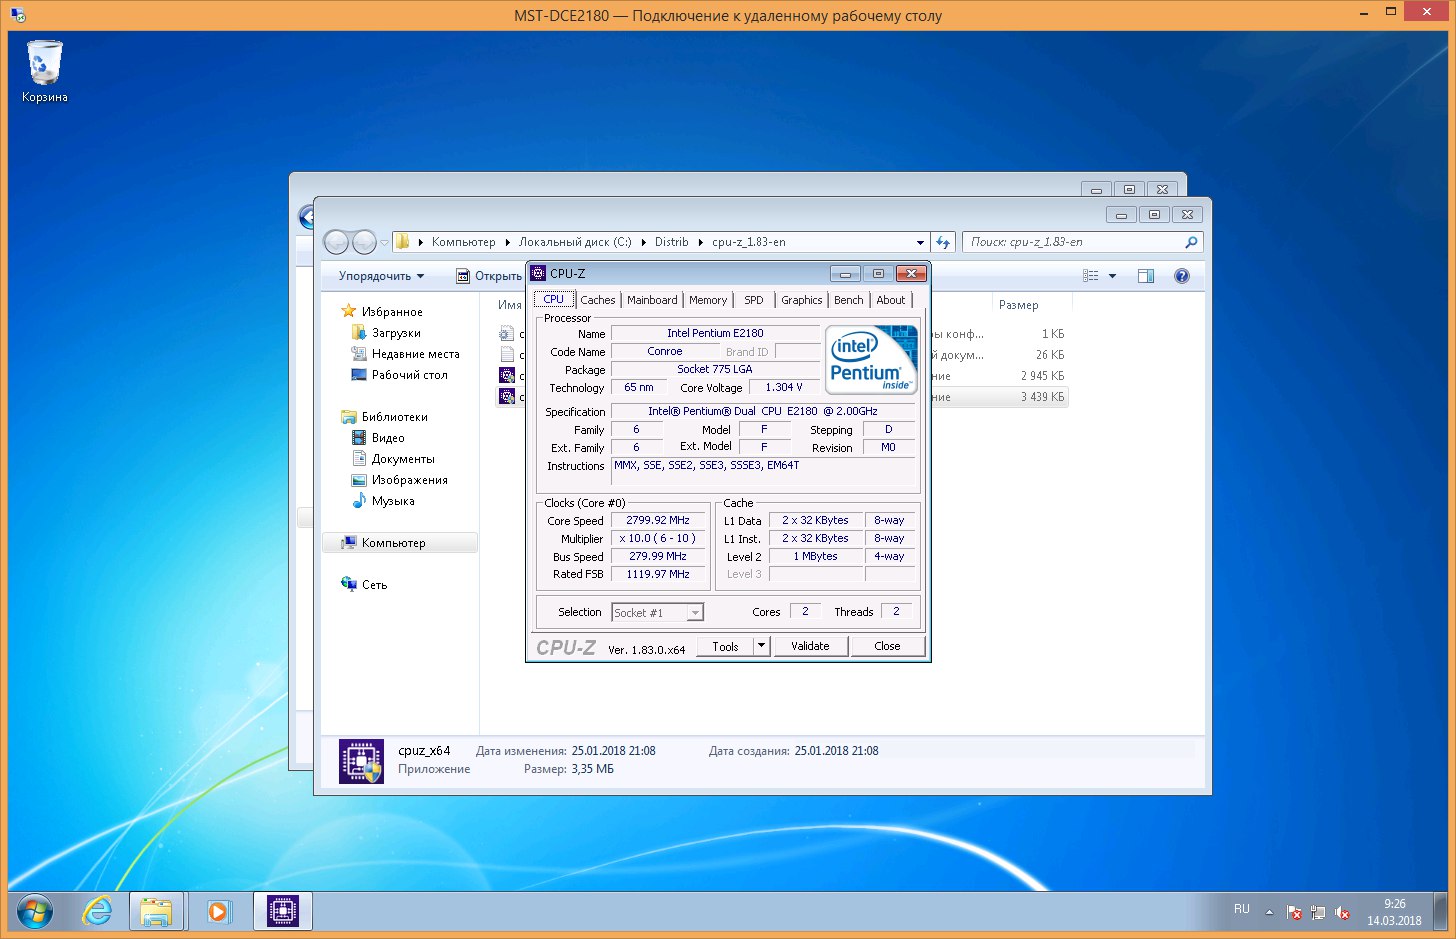
Task: Select the file row sized 26 КБ
Action: click(x=782, y=355)
